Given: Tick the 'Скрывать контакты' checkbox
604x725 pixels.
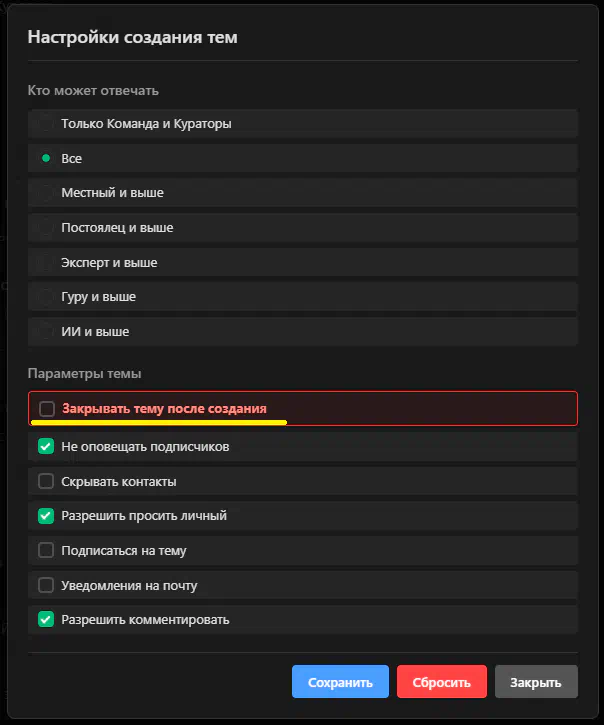Looking at the screenshot, I should (x=46, y=481).
